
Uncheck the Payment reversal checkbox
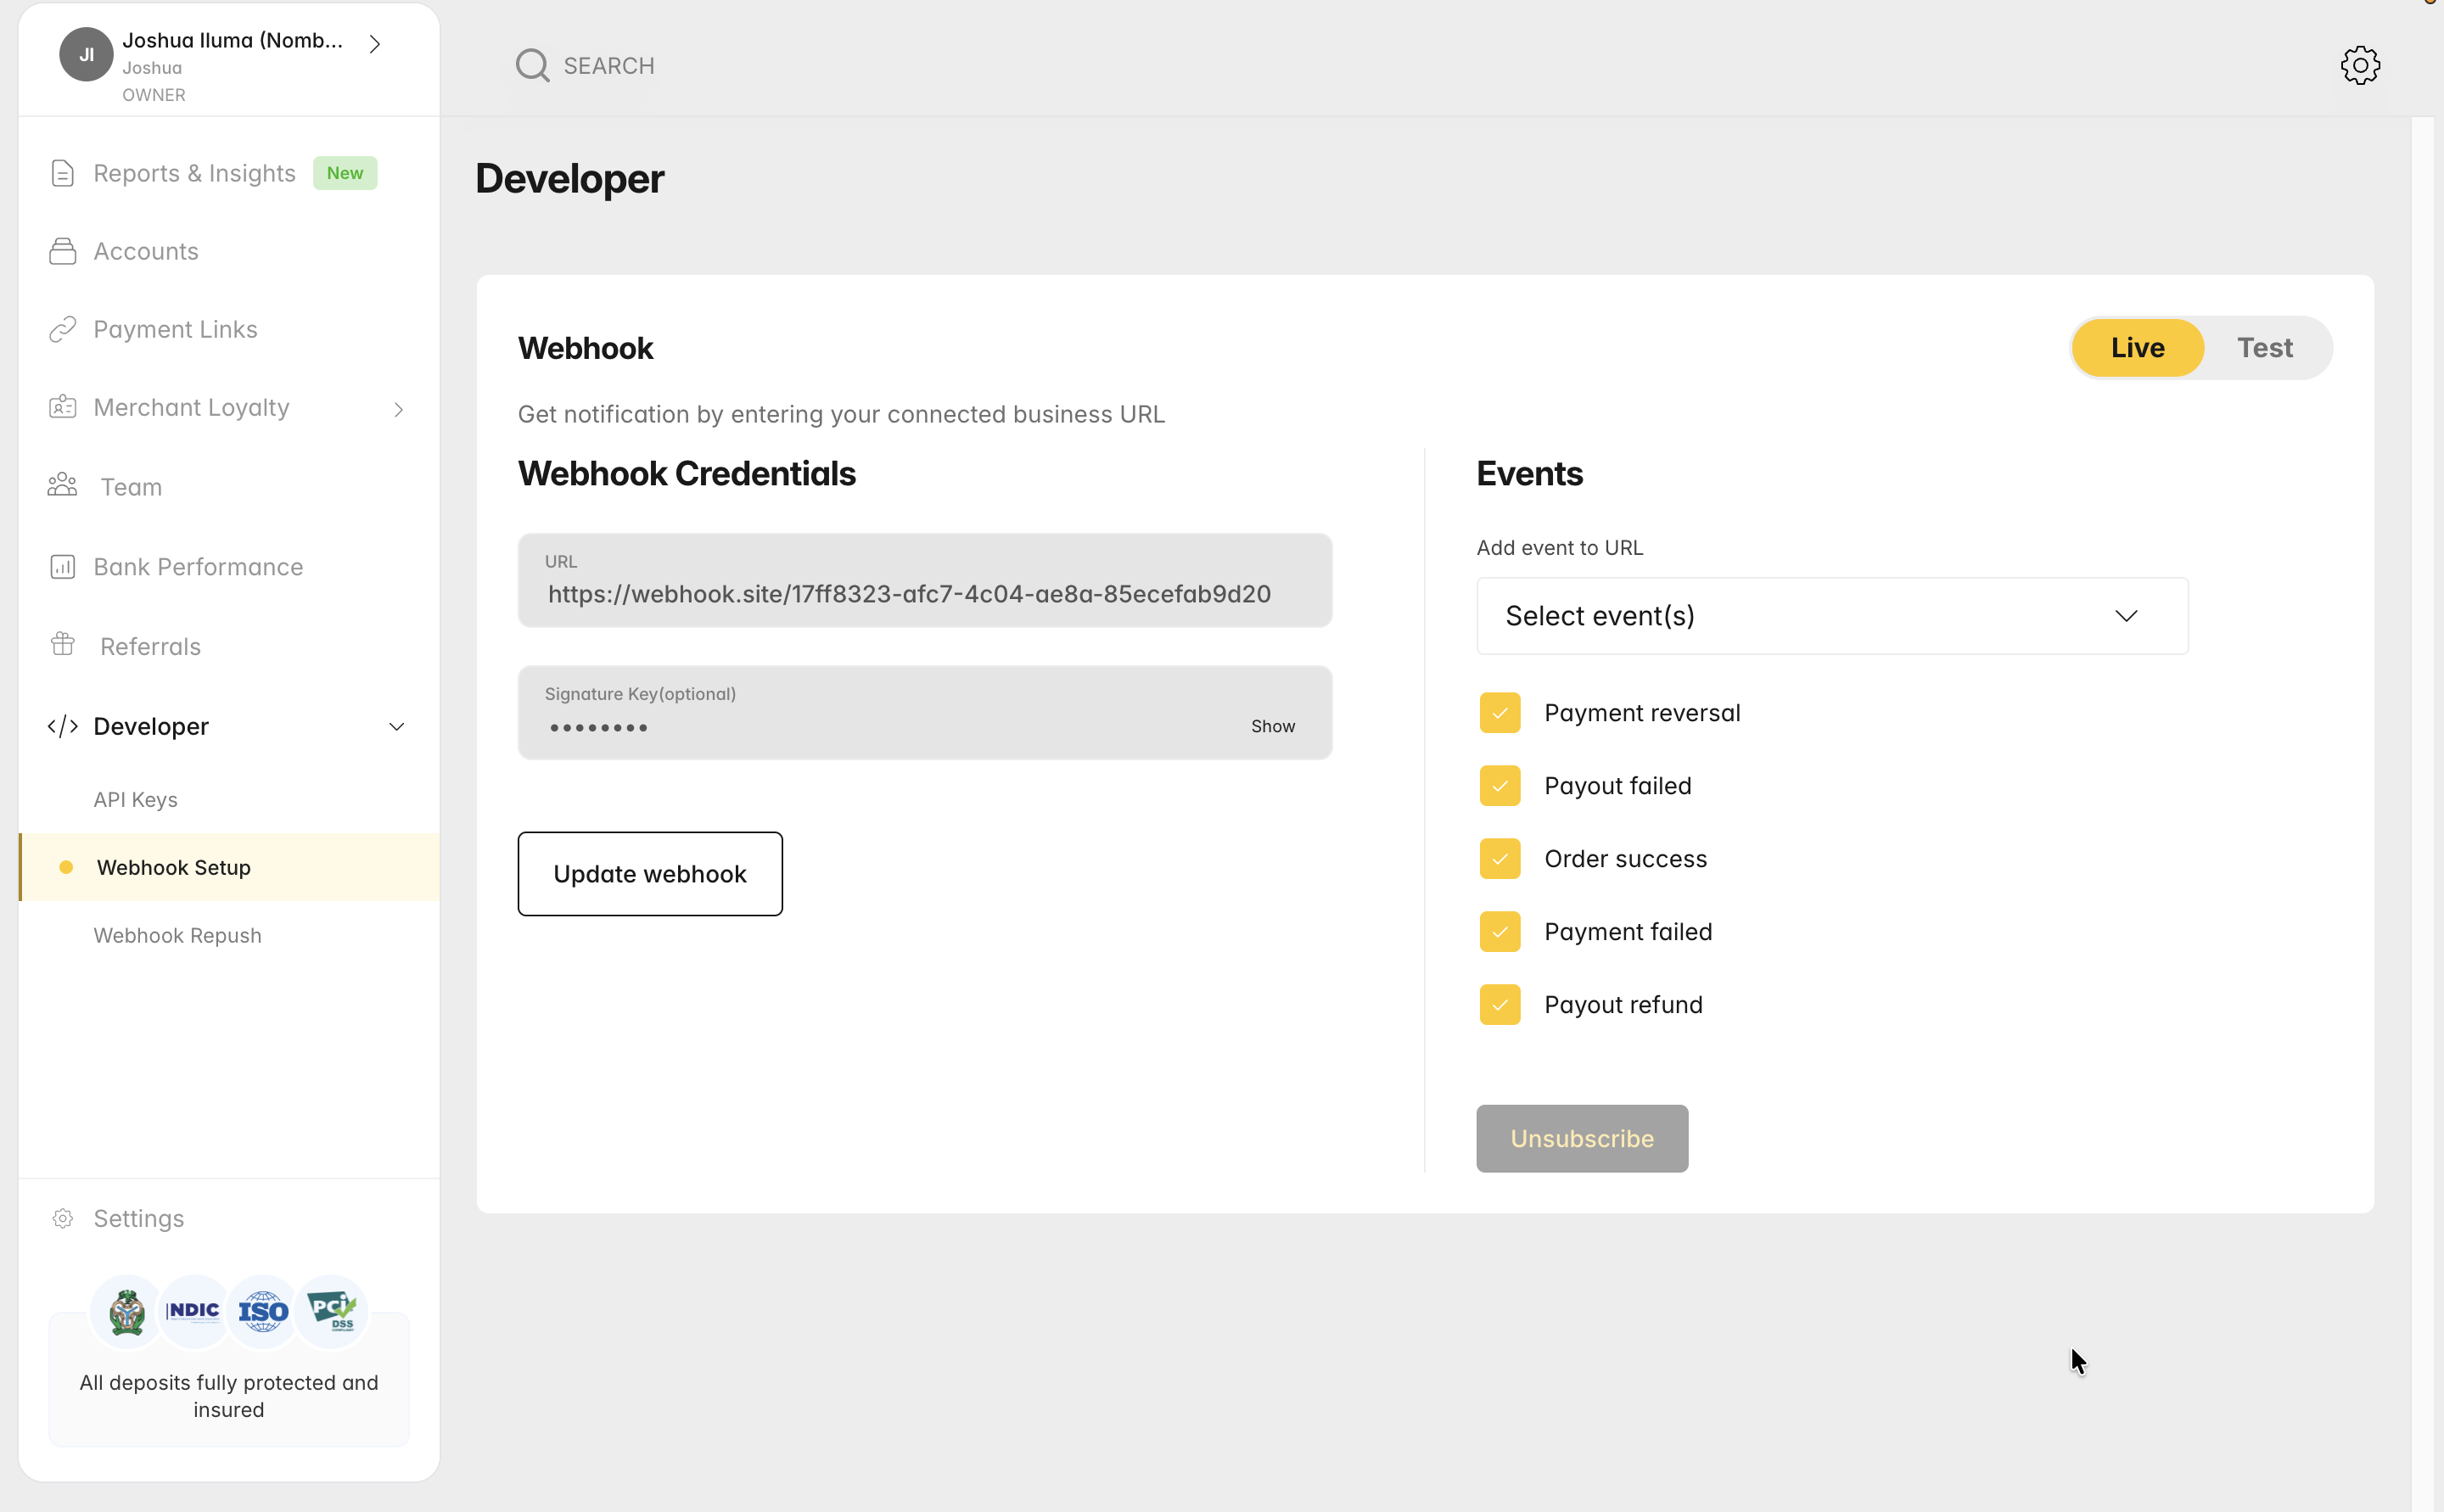click(x=1500, y=713)
